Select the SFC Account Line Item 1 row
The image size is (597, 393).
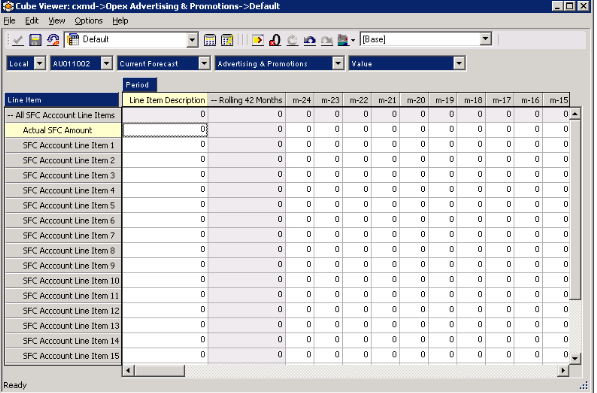click(x=63, y=145)
